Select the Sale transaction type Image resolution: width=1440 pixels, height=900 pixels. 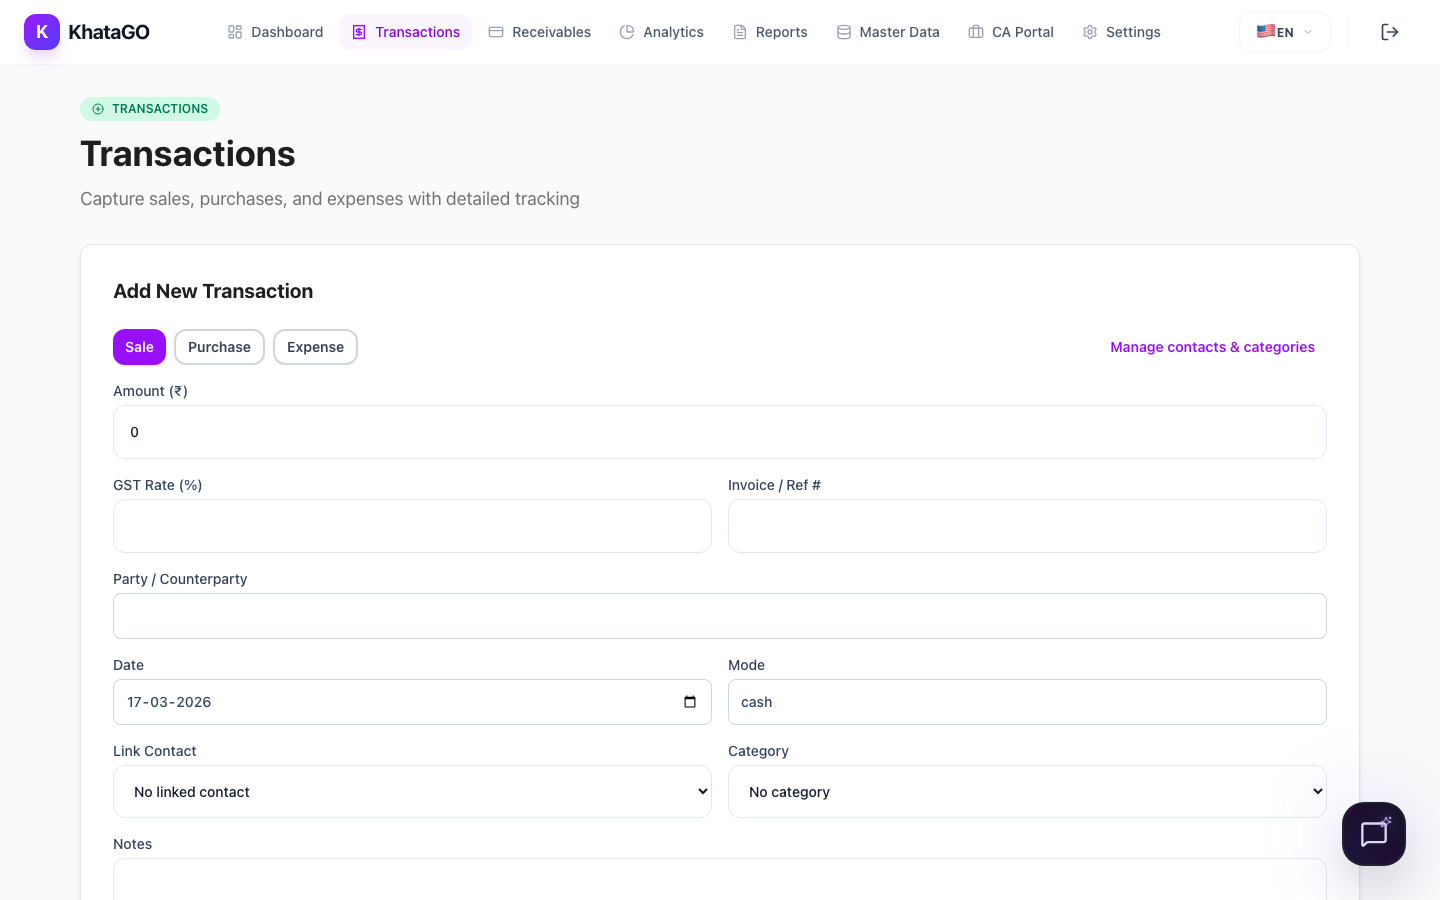pyautogui.click(x=139, y=347)
